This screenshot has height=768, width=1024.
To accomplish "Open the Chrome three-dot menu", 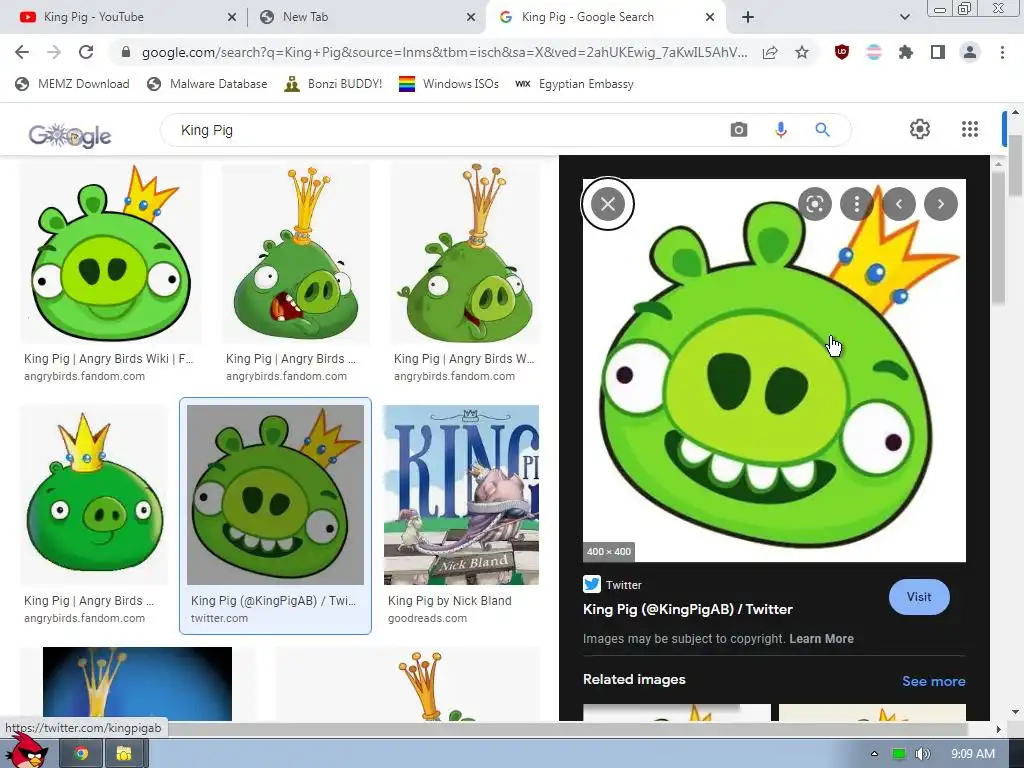I will click(x=1002, y=52).
